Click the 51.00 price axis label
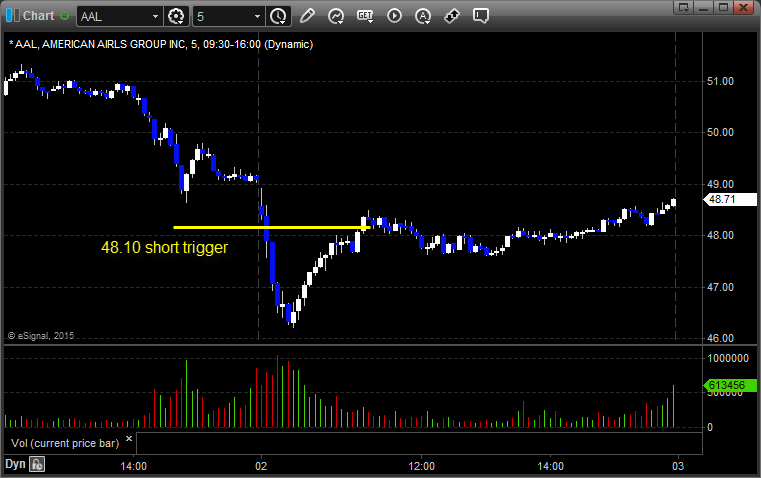The width and height of the screenshot is (761, 478). pyautogui.click(x=720, y=81)
